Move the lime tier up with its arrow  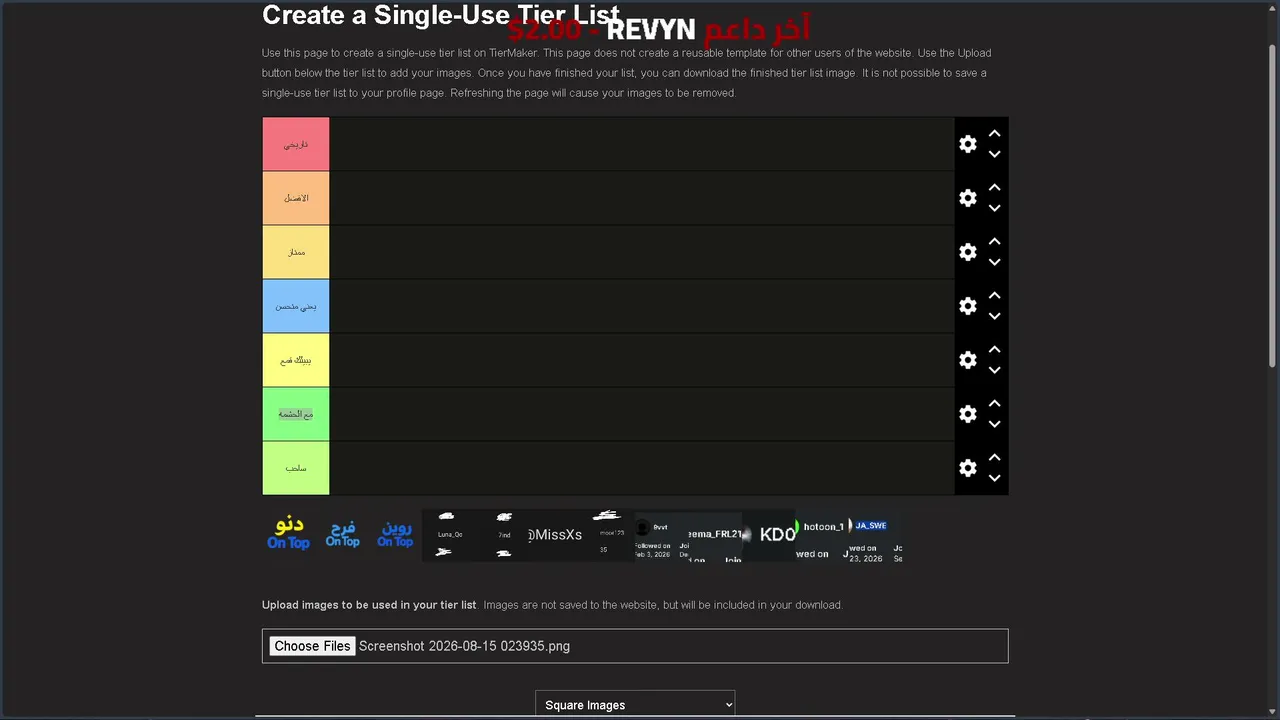tap(994, 457)
